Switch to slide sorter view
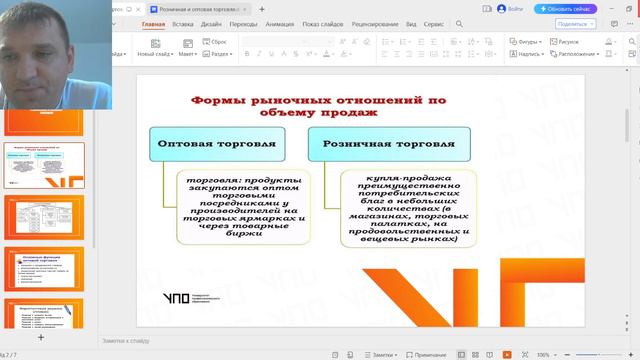 coord(476,355)
